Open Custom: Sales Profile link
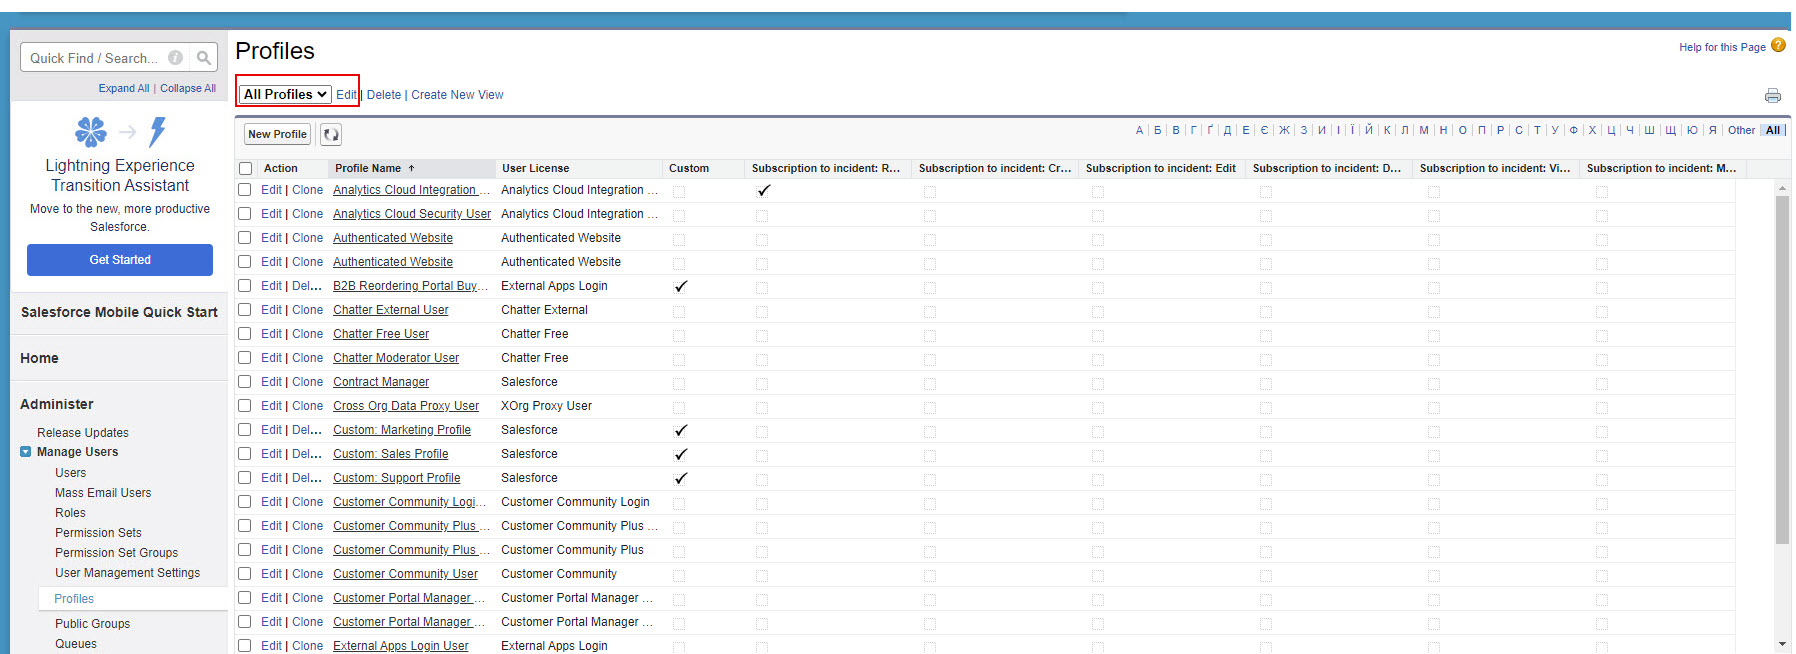The width and height of the screenshot is (1796, 654). [x=390, y=454]
